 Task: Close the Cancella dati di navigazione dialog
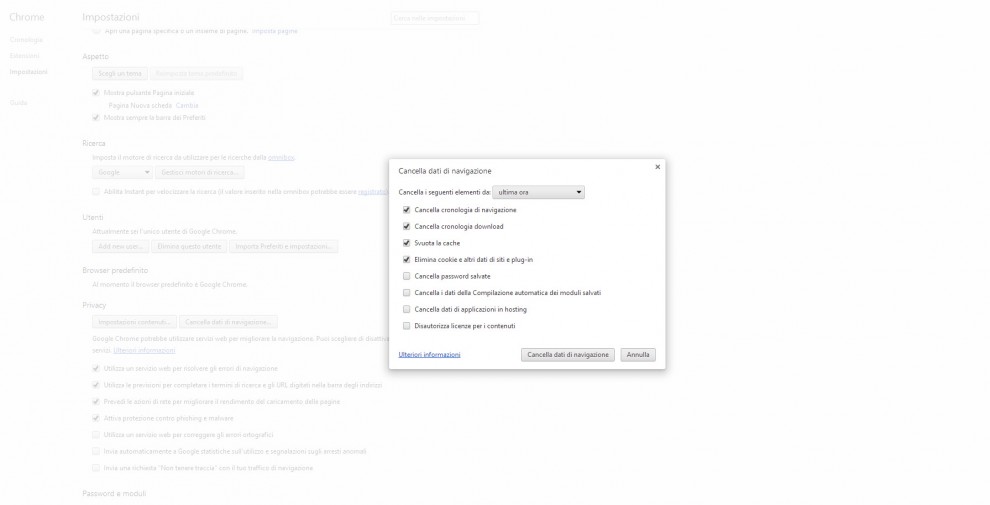[657, 167]
